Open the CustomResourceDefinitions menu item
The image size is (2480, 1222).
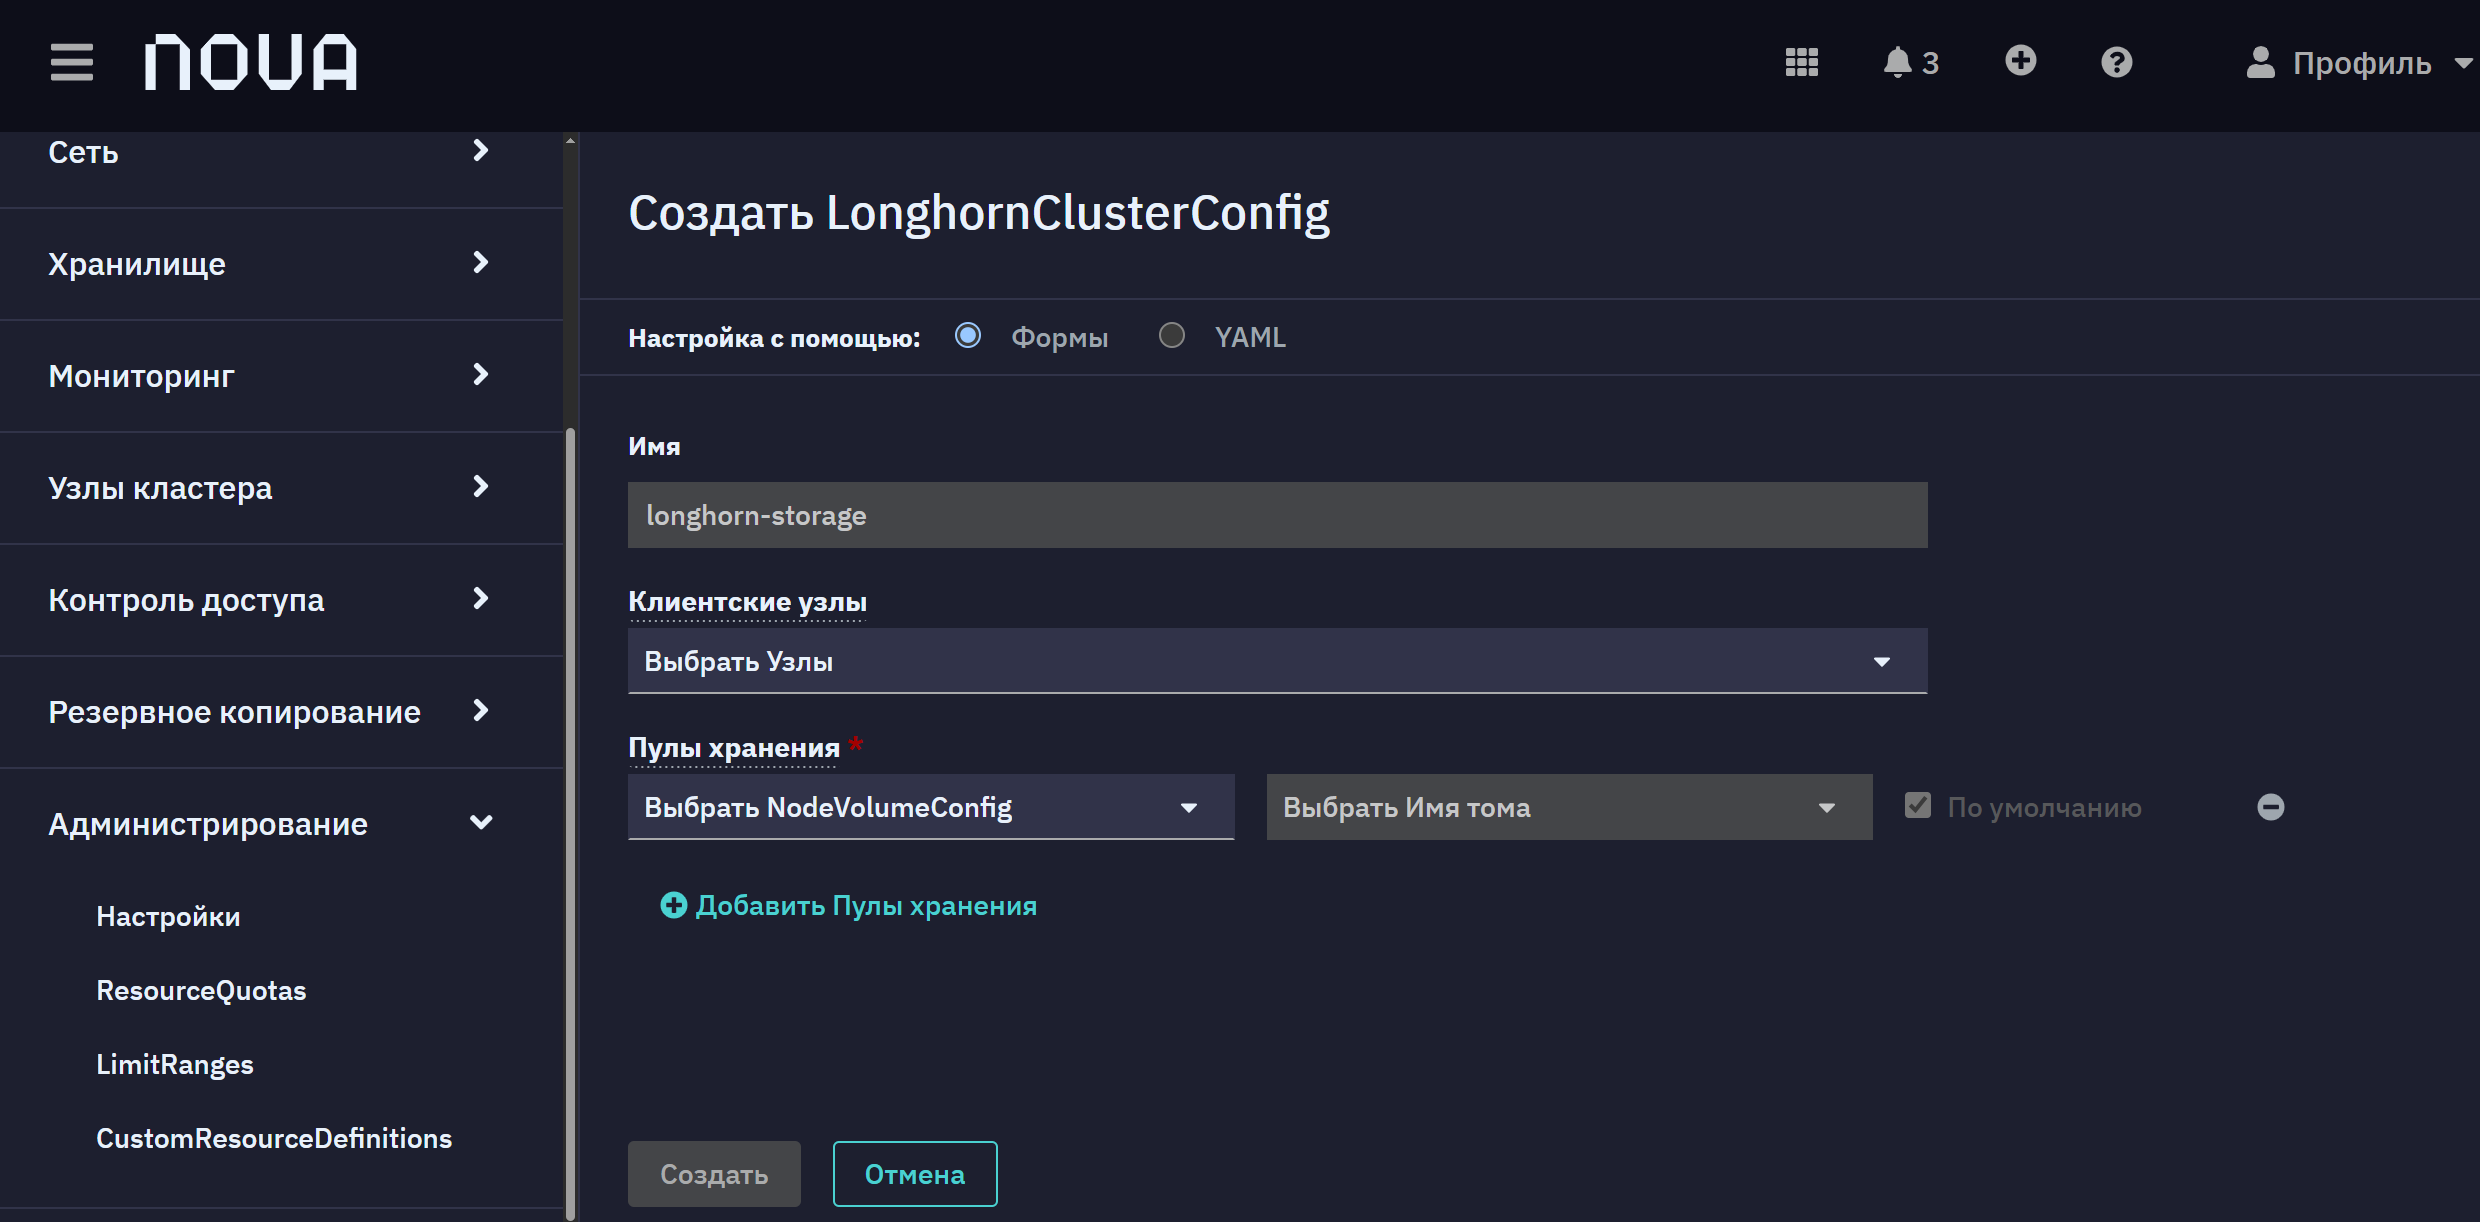pos(274,1138)
